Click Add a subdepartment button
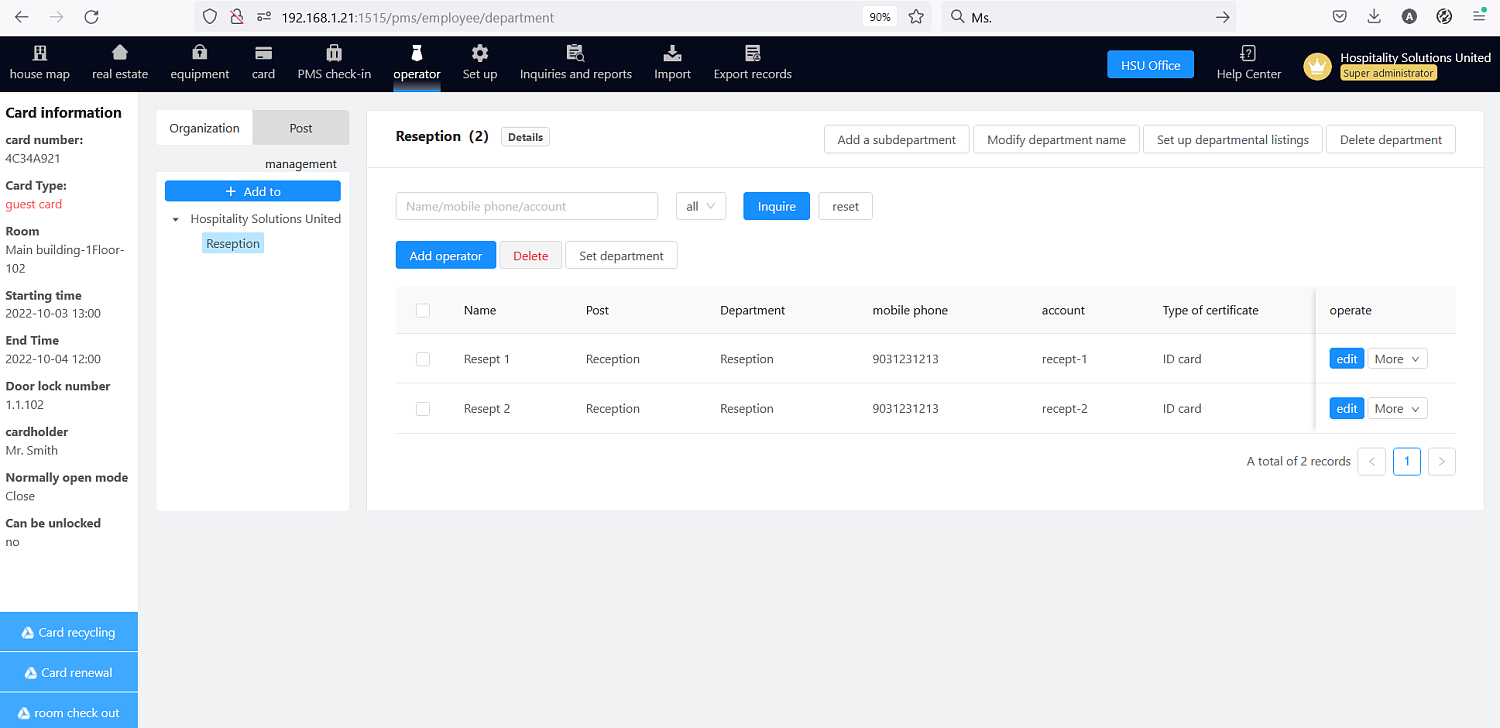Screen dimensions: 1500x728 (897, 139)
